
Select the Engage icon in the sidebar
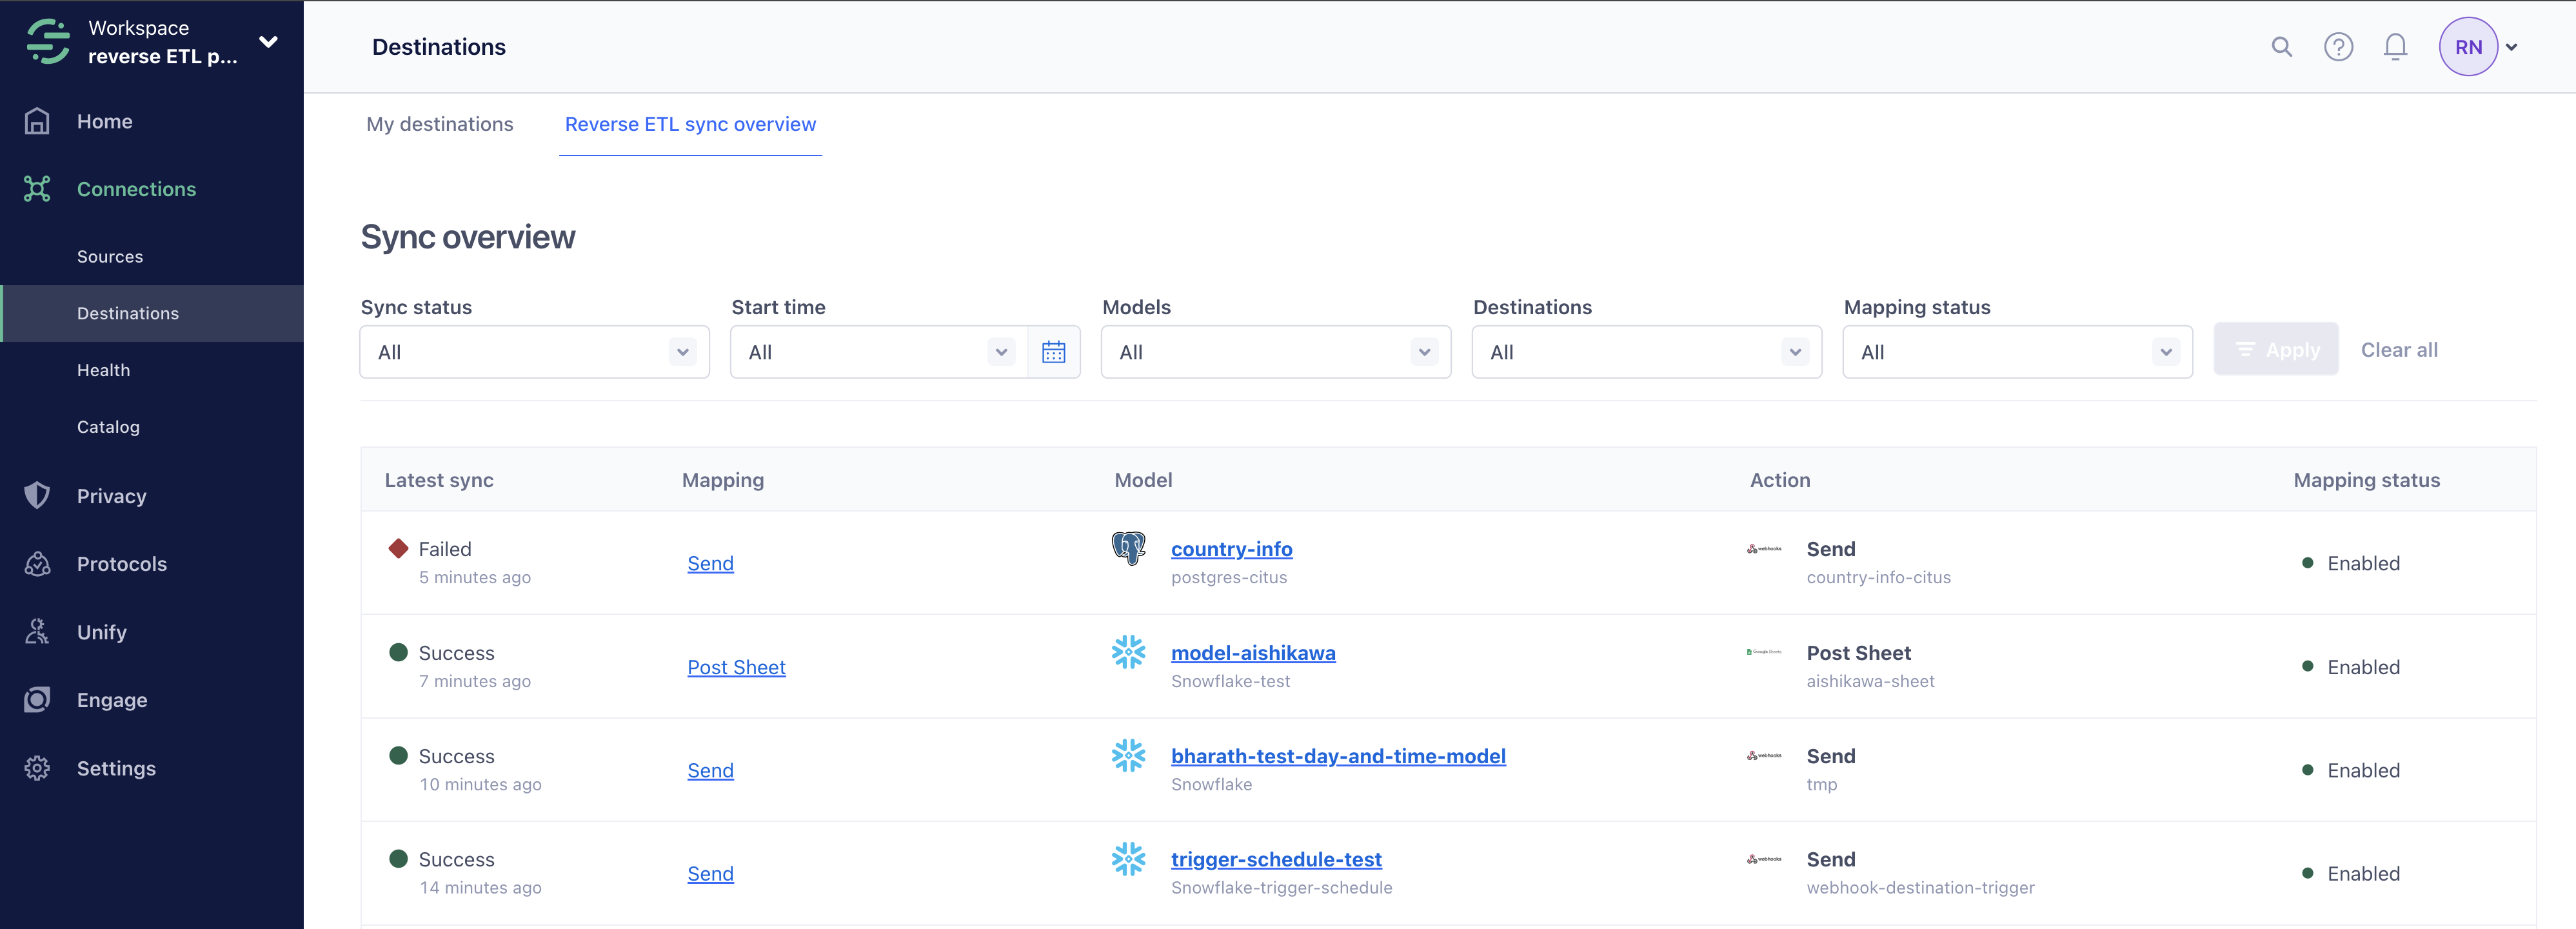tap(37, 699)
